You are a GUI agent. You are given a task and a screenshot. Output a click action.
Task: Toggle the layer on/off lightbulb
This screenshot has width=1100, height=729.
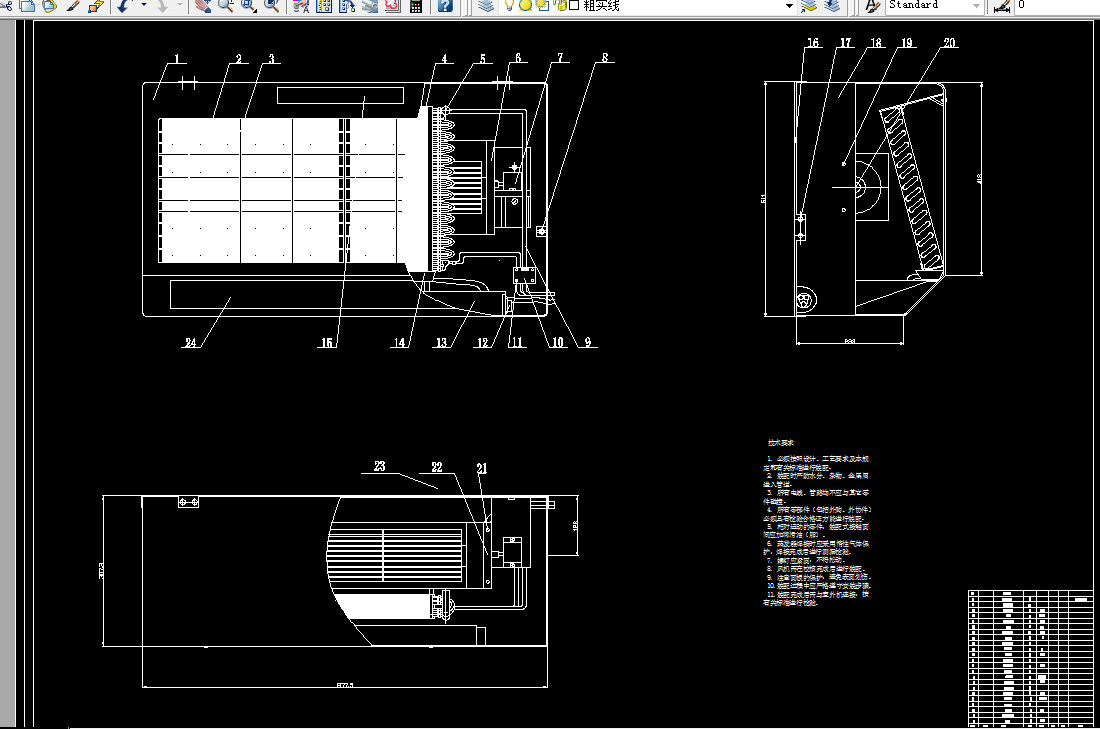[x=510, y=5]
